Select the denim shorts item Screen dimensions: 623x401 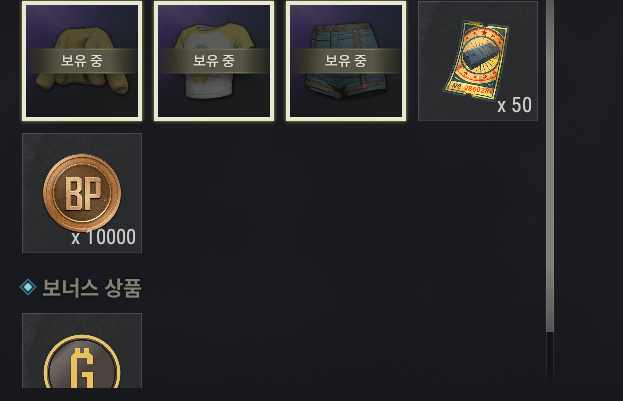346,61
